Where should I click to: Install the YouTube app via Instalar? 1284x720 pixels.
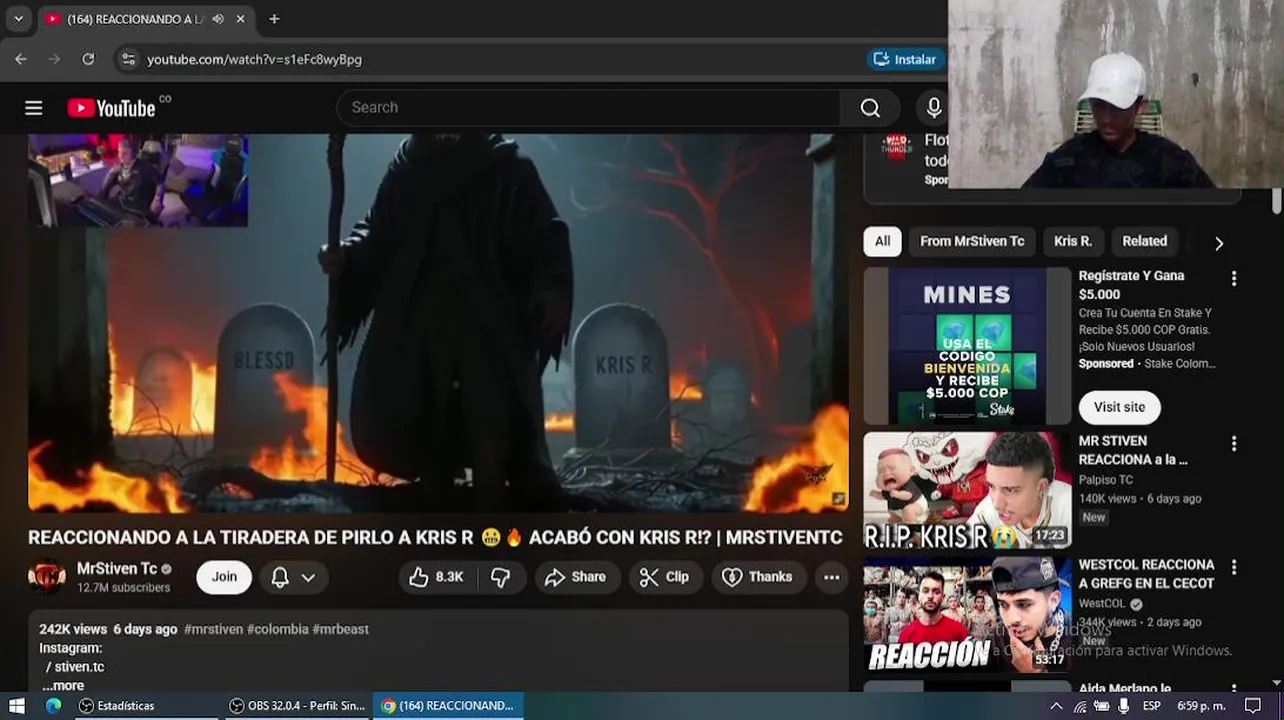905,60
